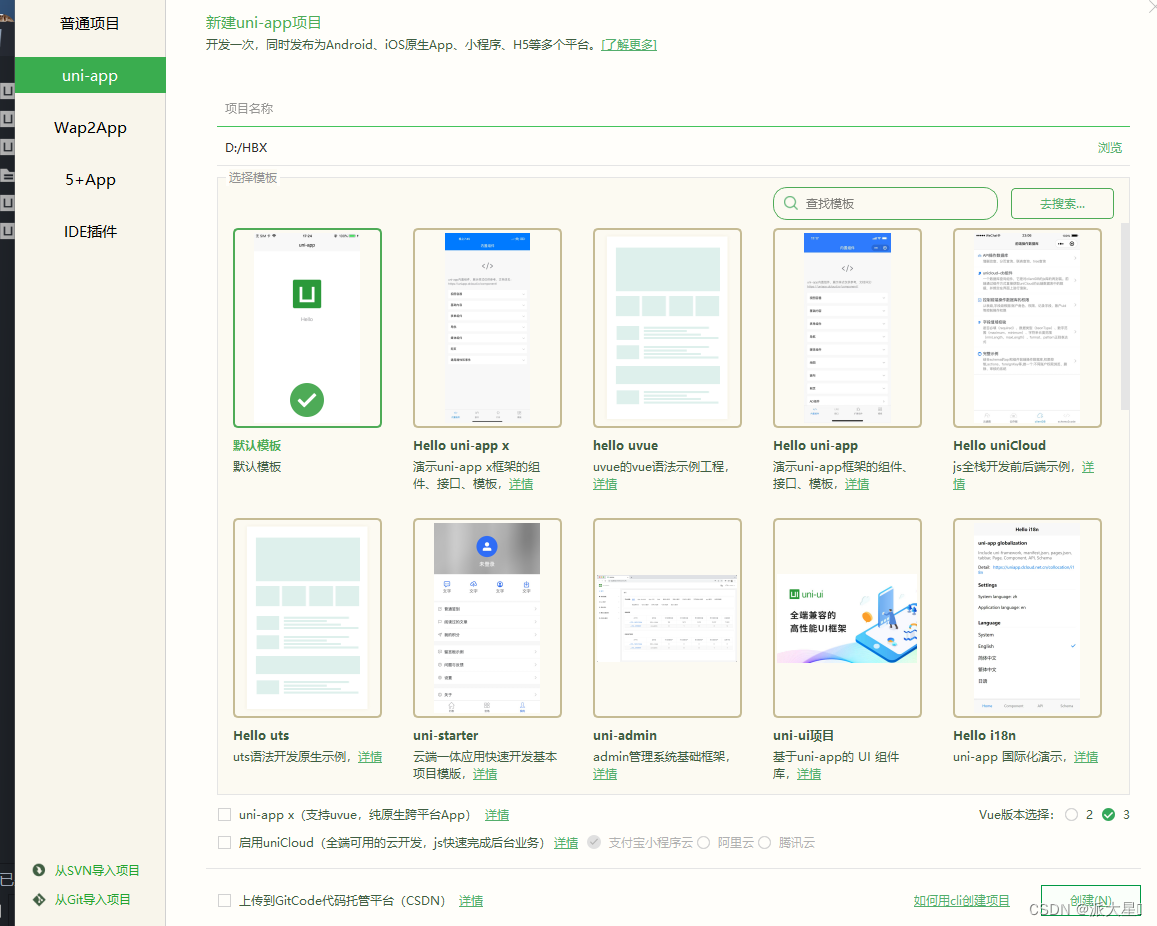
Task: Click the uni-starter title text
Action: click(x=446, y=736)
